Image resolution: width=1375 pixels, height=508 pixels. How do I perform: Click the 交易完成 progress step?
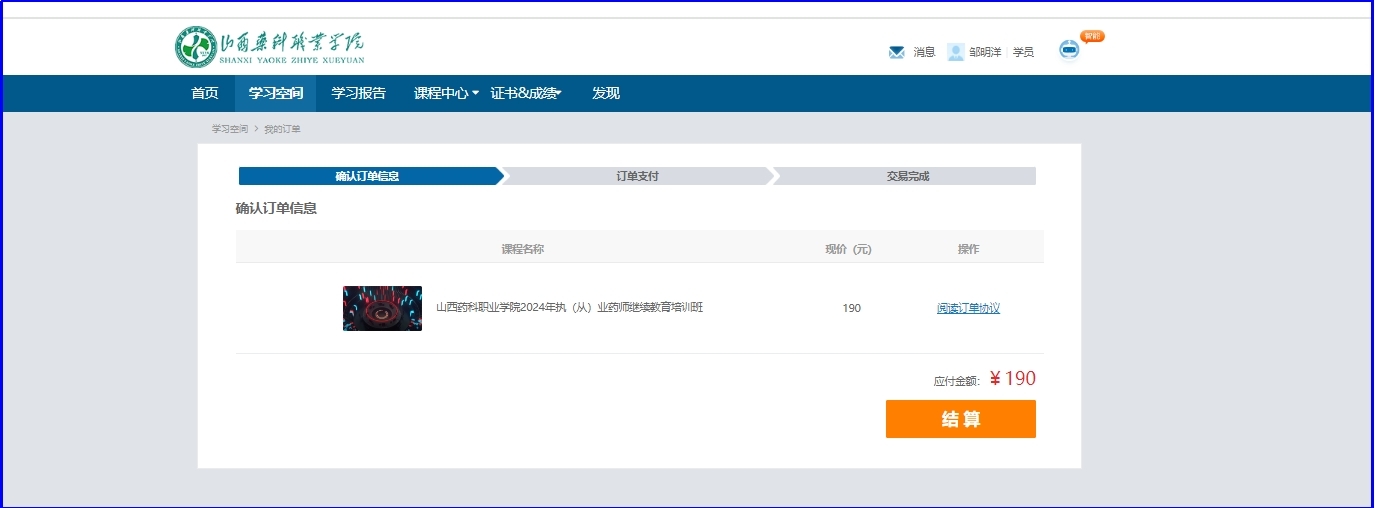[x=907, y=176]
